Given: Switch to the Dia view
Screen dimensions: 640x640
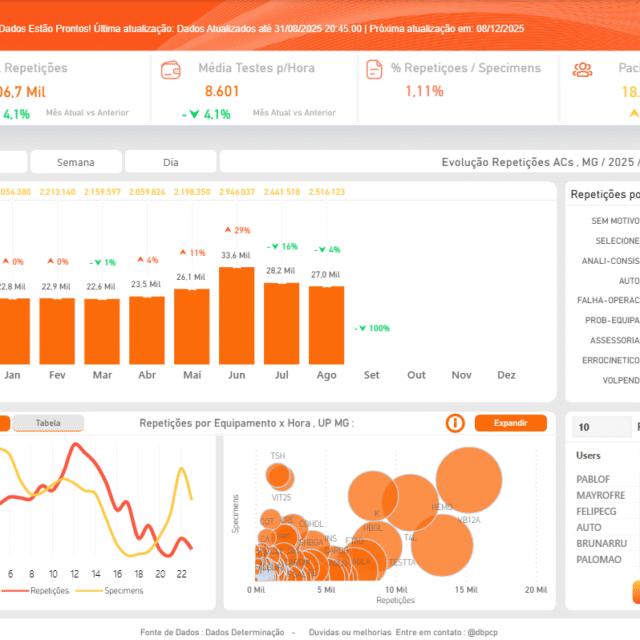Looking at the screenshot, I should (170, 162).
